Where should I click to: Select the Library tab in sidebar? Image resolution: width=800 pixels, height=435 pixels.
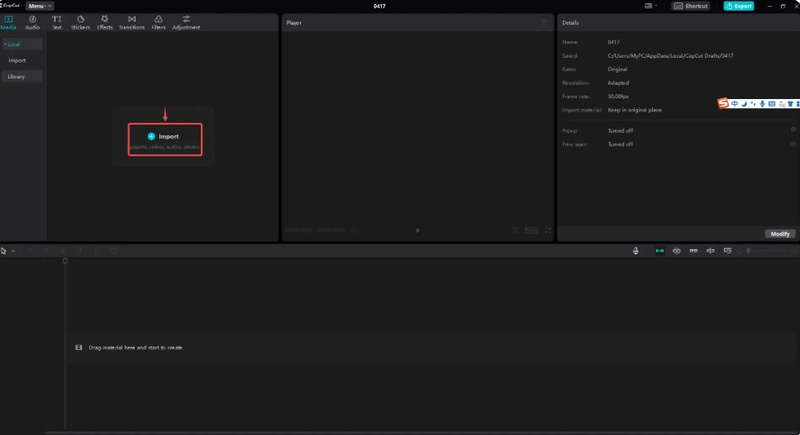click(17, 76)
